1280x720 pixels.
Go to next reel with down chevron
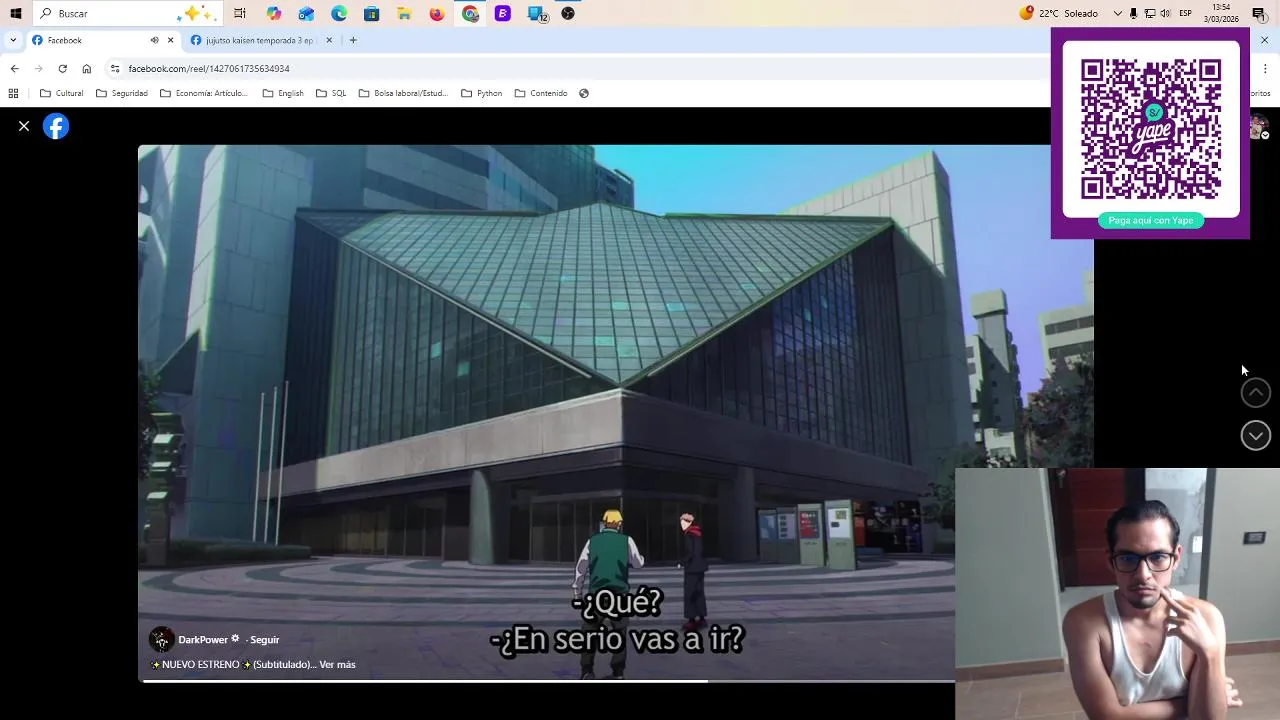click(1256, 435)
